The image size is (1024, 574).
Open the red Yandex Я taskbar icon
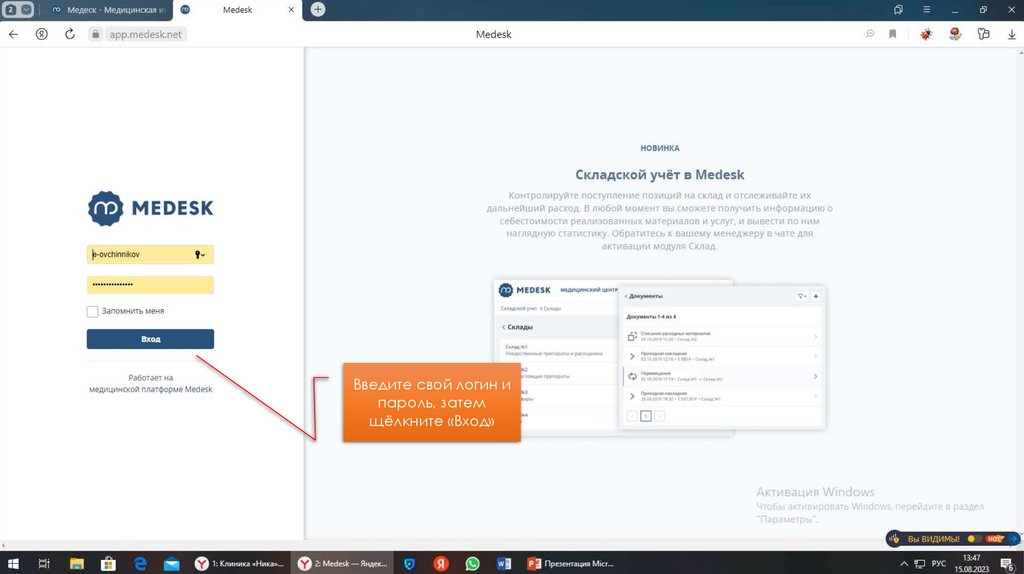(x=441, y=564)
